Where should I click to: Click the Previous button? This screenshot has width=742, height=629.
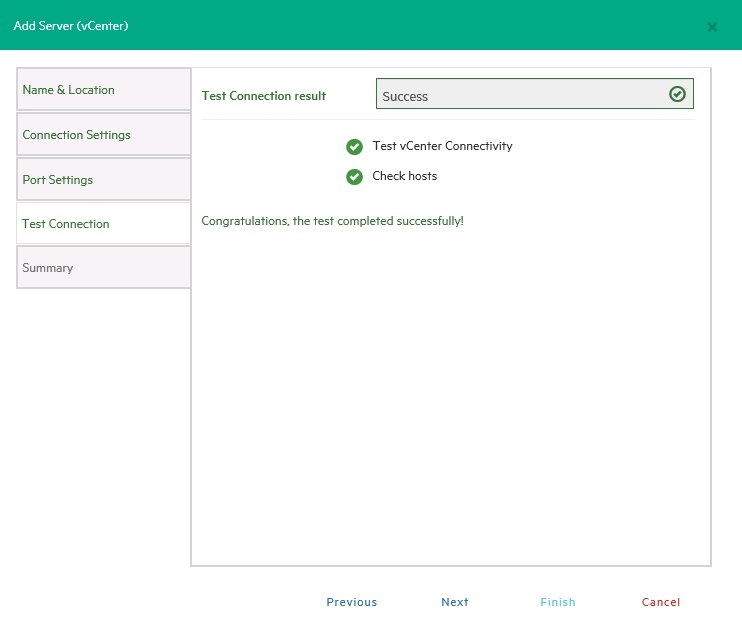click(352, 602)
